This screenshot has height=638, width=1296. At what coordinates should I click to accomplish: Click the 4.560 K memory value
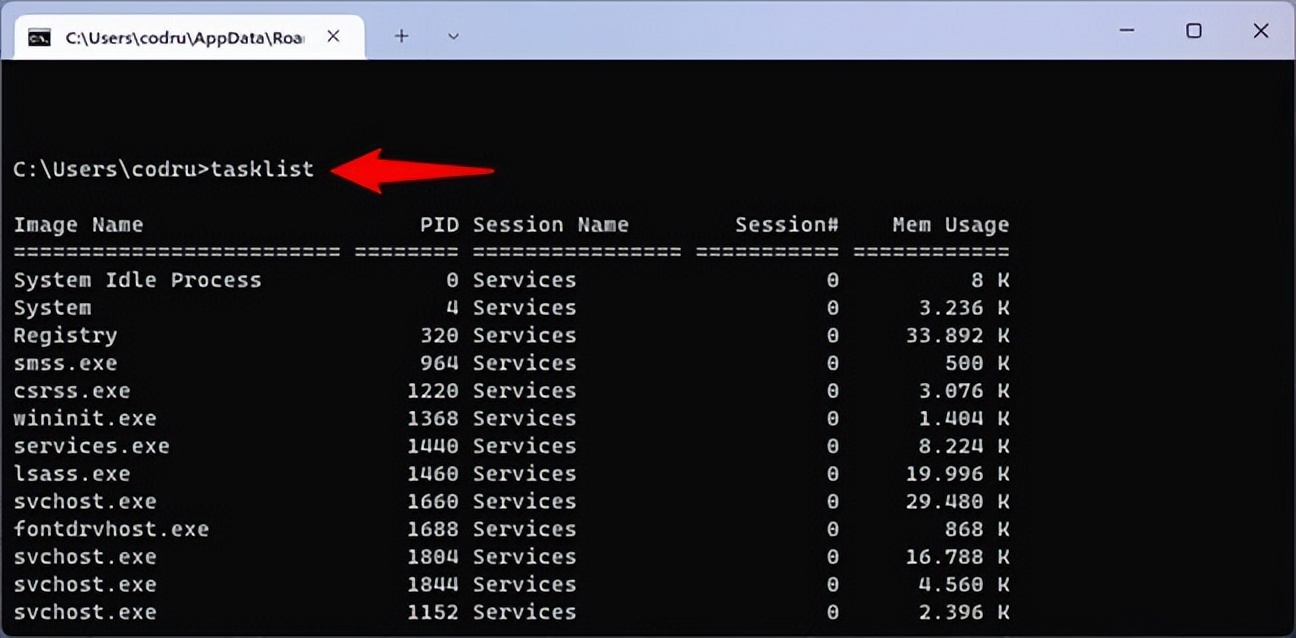pos(963,585)
